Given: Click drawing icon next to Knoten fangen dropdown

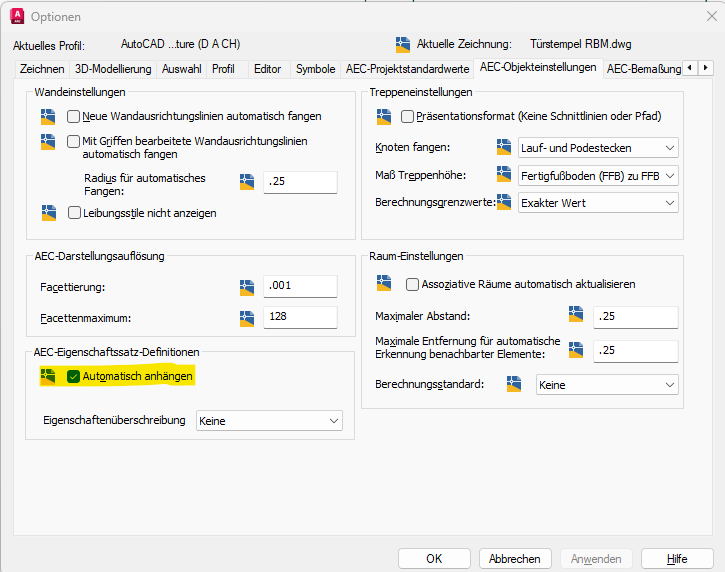Looking at the screenshot, I should 504,148.
